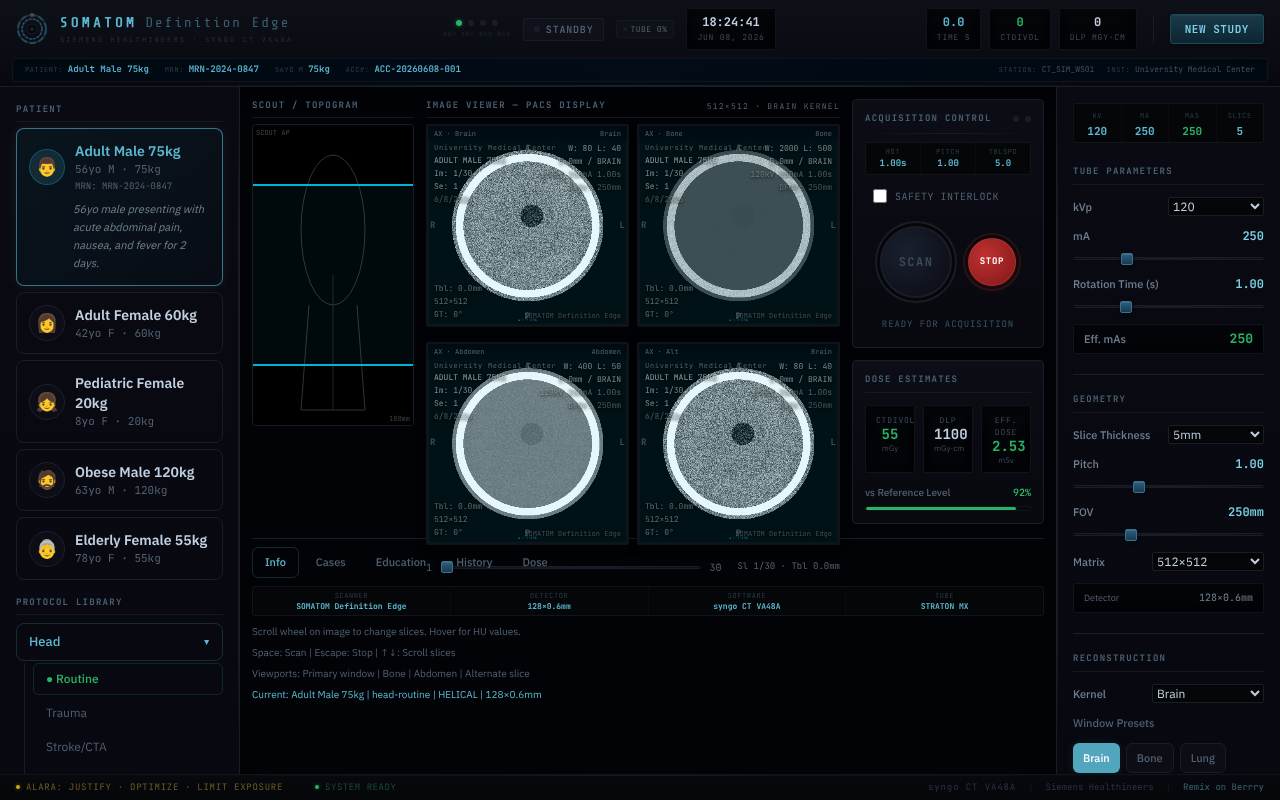Click the Detector 128×0.6mm field
1280x800 pixels.
point(1168,598)
